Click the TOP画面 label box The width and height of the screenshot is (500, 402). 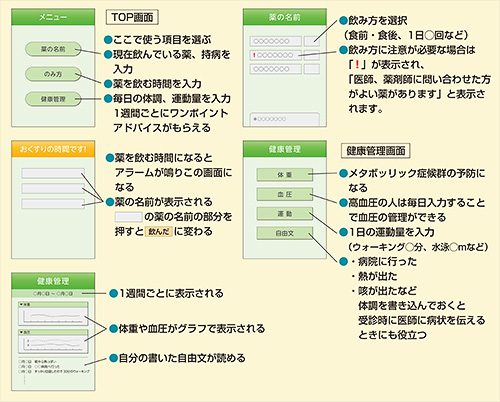tap(132, 17)
